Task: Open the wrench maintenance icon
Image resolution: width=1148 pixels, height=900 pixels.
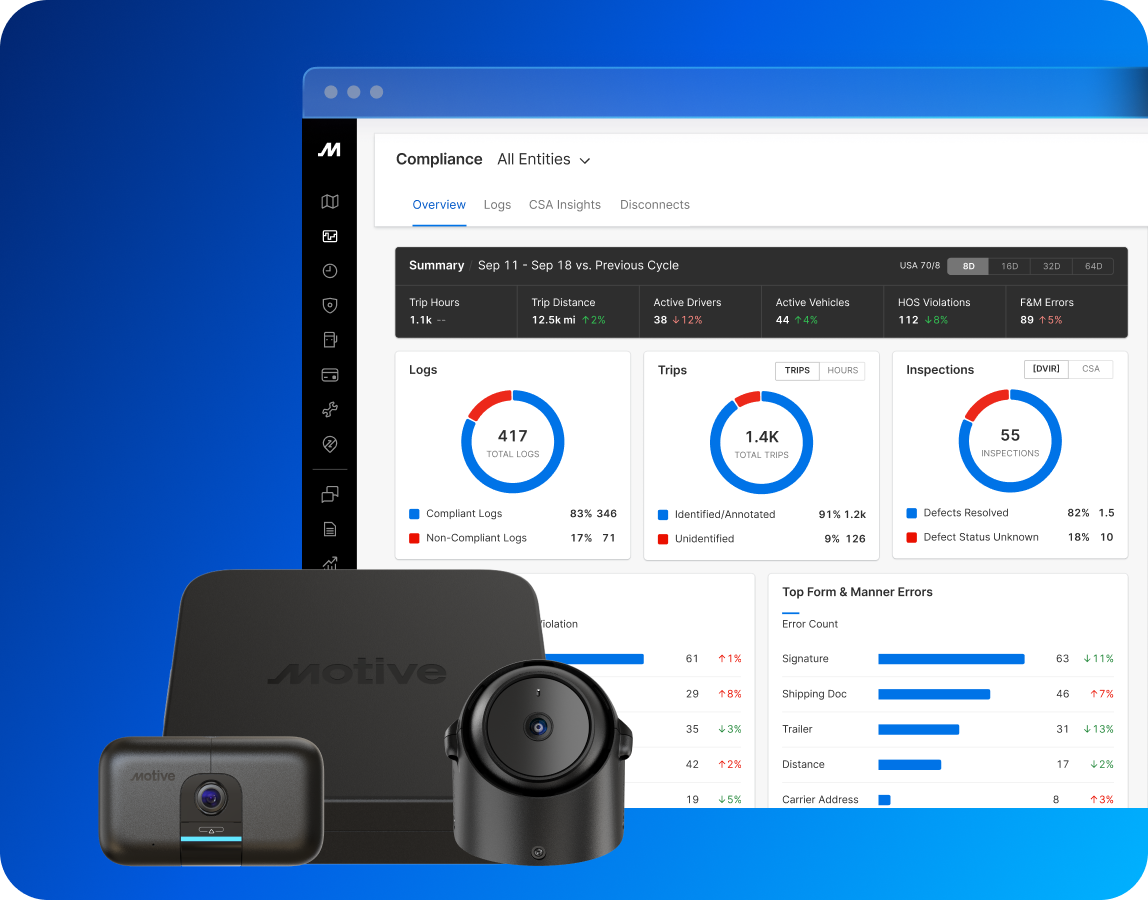Action: coord(330,409)
